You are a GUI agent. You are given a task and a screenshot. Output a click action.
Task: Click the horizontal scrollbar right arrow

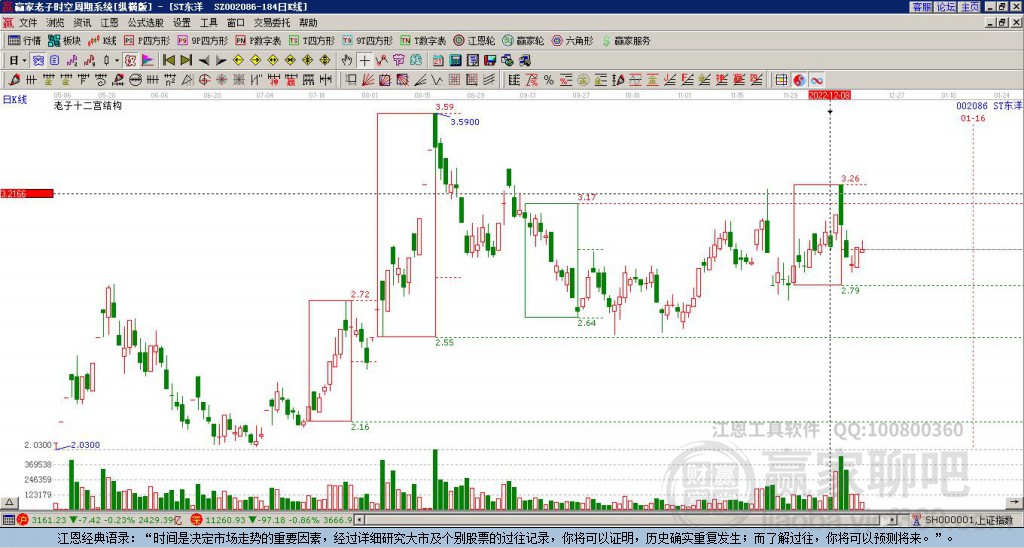pyautogui.click(x=893, y=520)
